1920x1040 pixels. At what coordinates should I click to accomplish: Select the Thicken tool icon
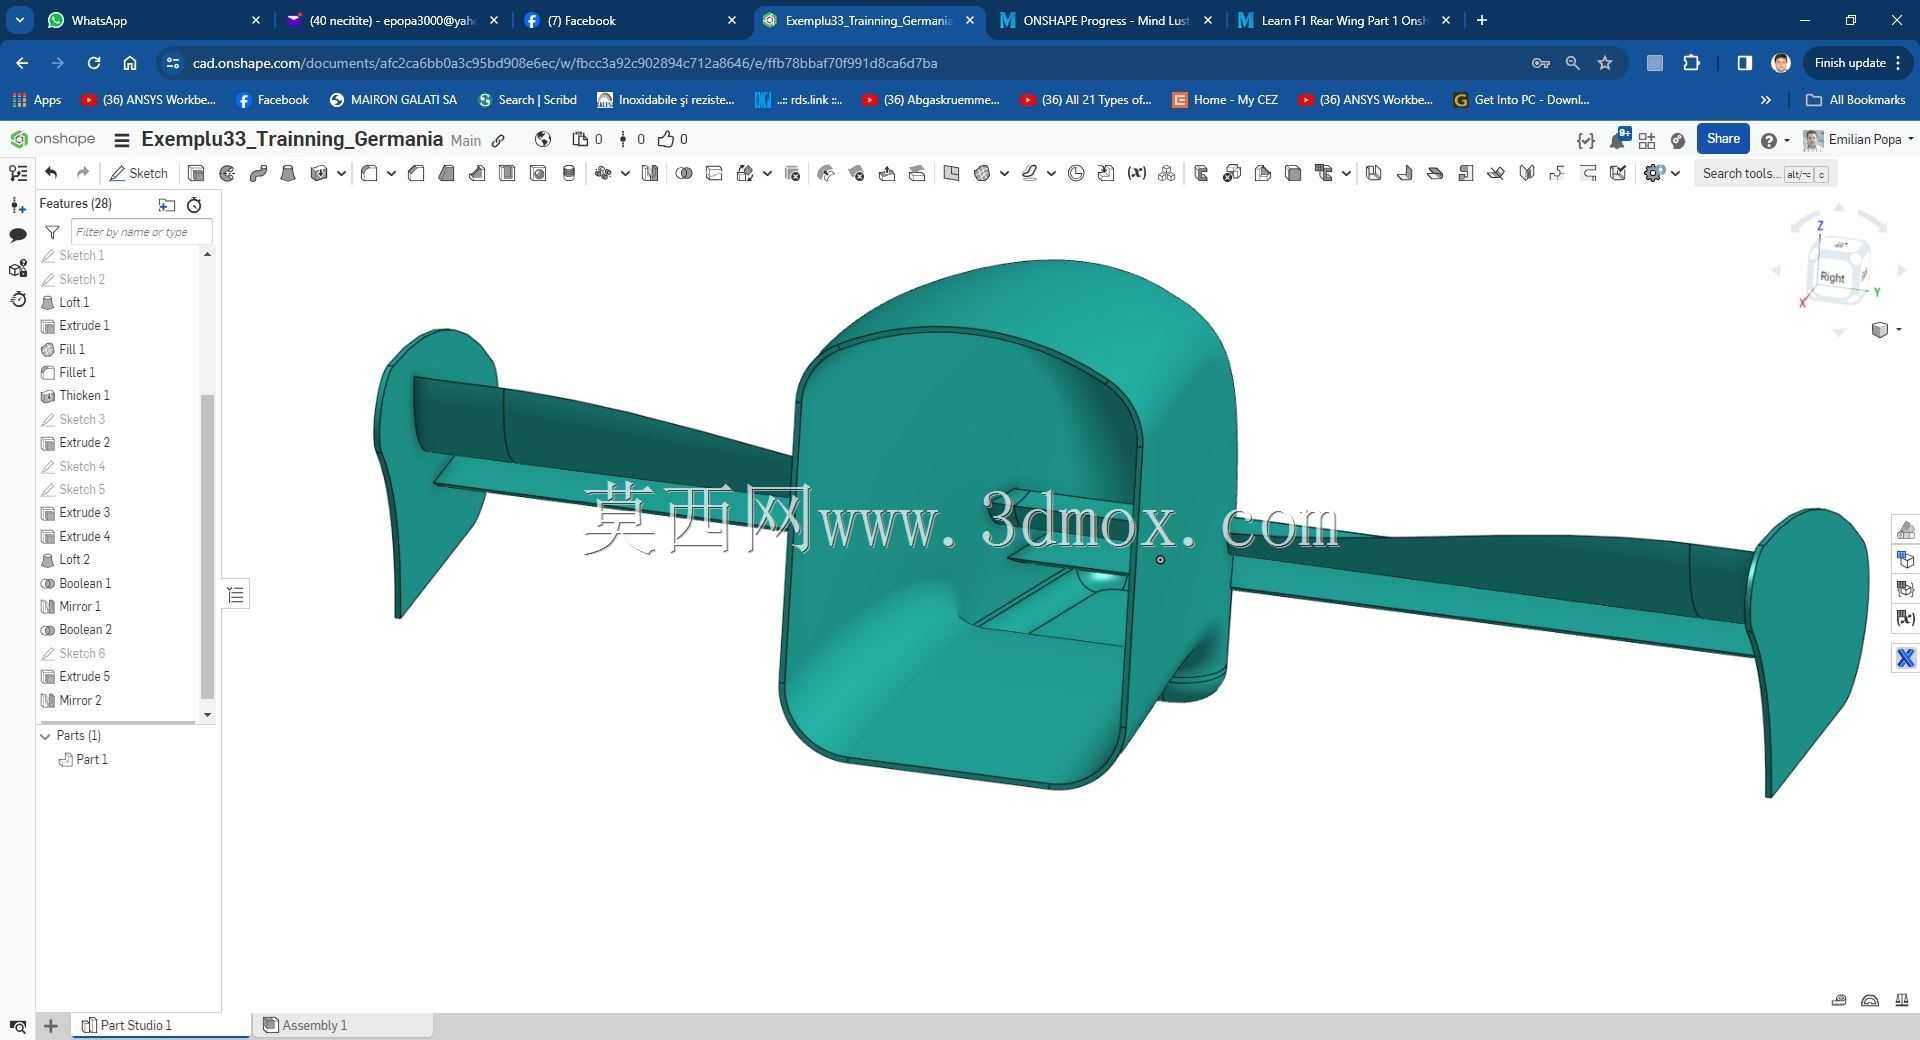pyautogui.click(x=319, y=173)
